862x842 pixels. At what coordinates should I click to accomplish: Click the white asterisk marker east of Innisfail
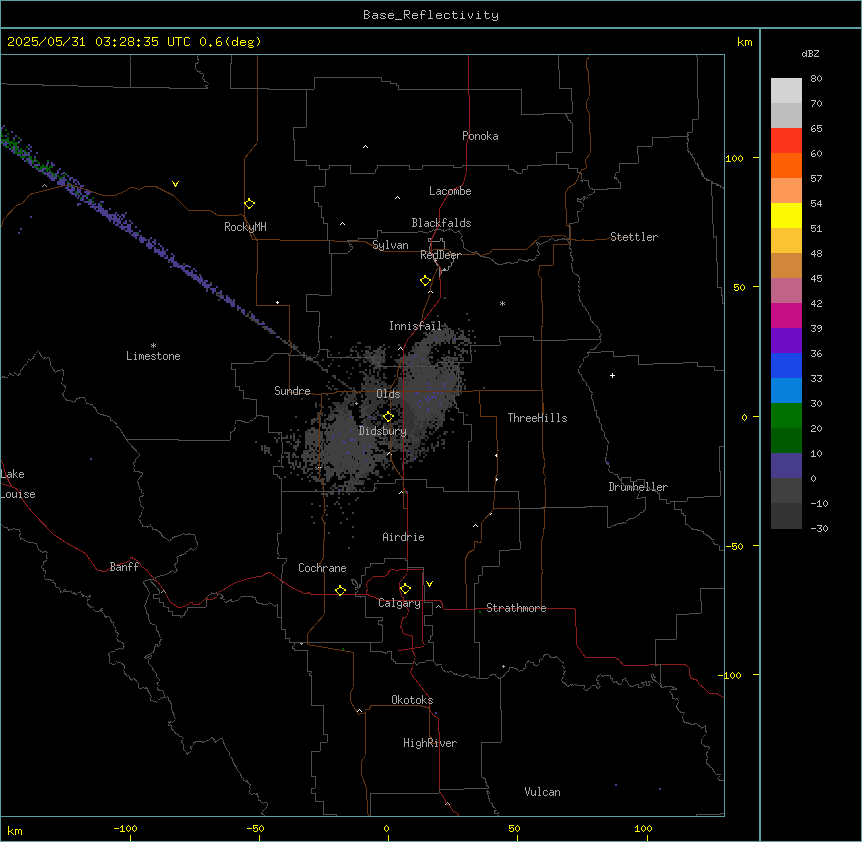coord(502,303)
